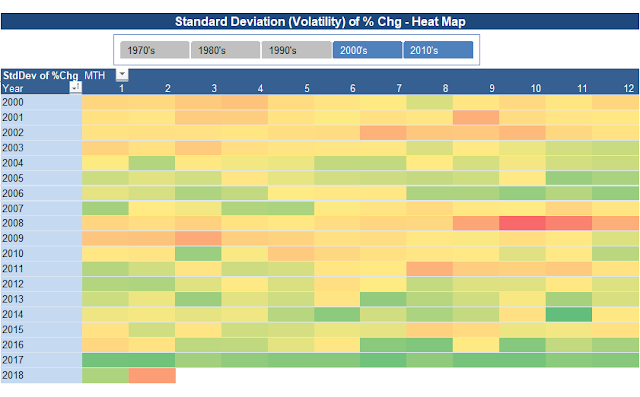Open the MTH column filter dropdown
640x397 pixels.
click(122, 75)
